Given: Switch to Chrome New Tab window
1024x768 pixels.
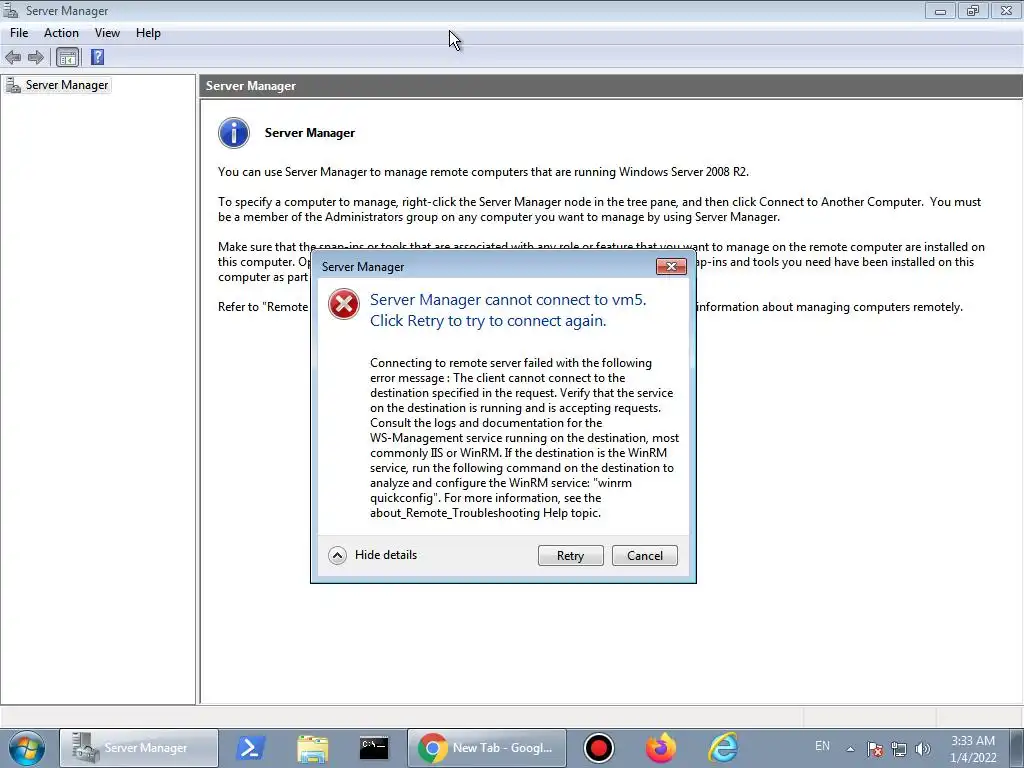Looking at the screenshot, I should coord(487,748).
